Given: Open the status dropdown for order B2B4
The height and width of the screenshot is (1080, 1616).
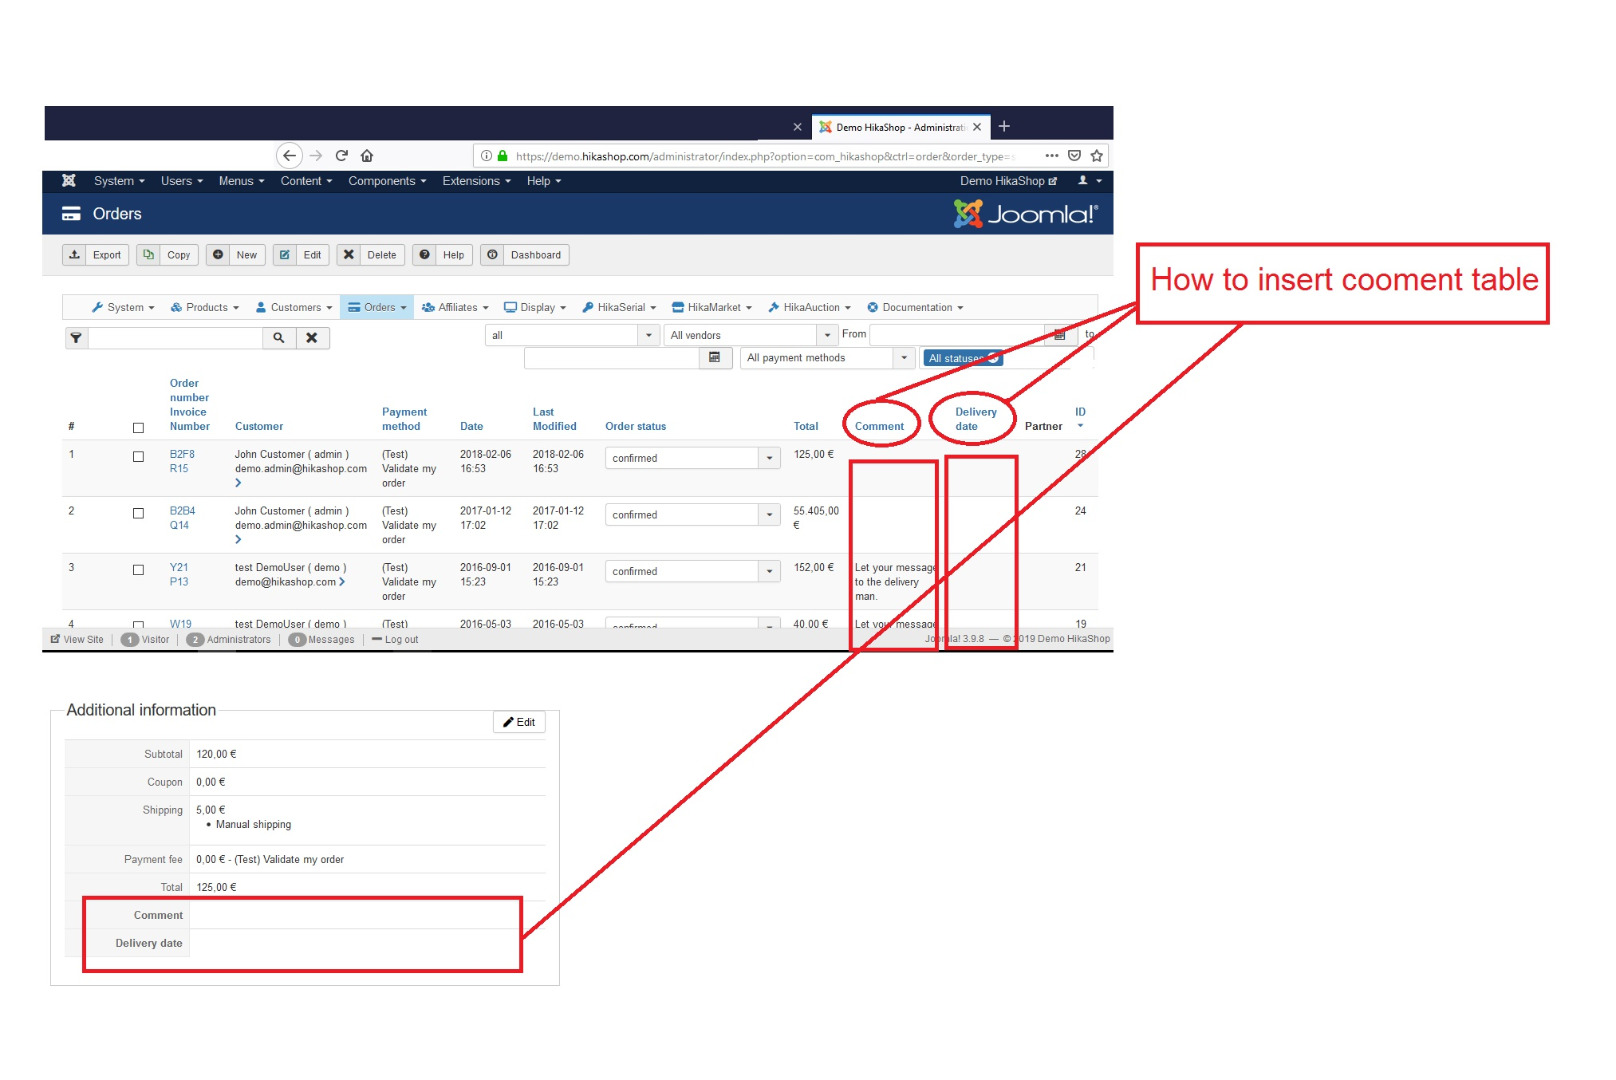Looking at the screenshot, I should (x=692, y=515).
